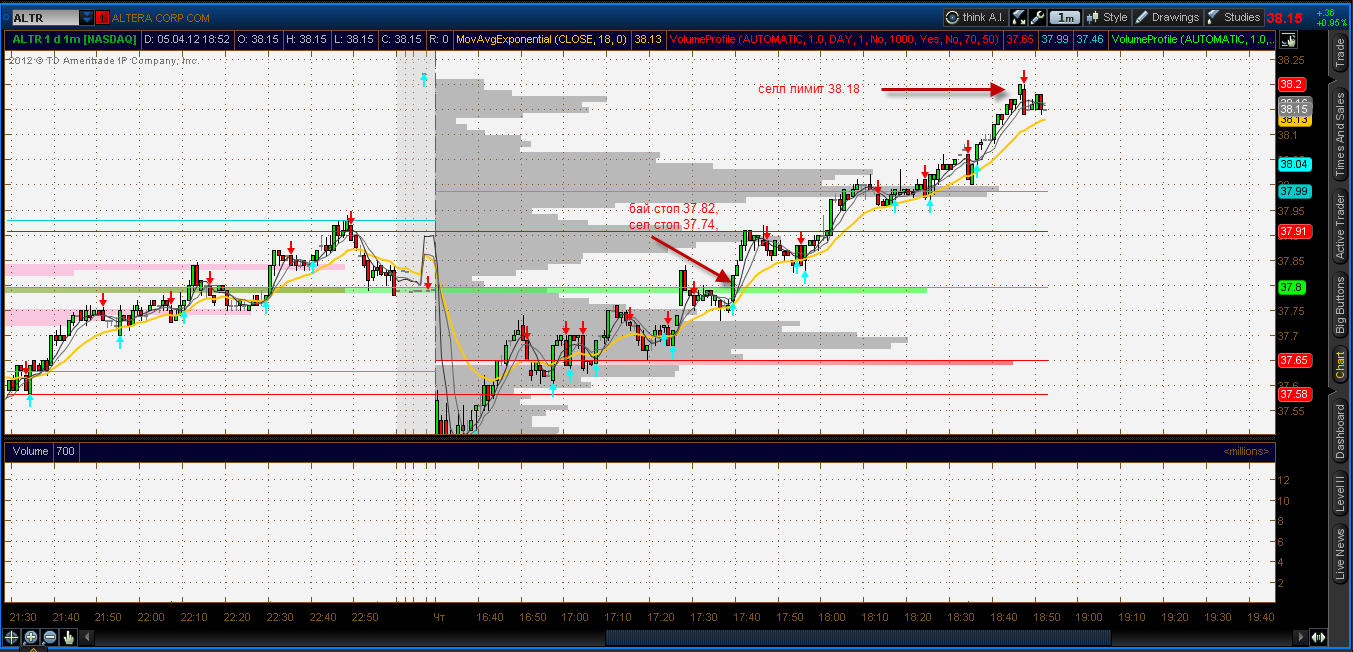Click the ALTERA CORP COM company name
The height and width of the screenshot is (652, 1353).
pyautogui.click(x=161, y=18)
